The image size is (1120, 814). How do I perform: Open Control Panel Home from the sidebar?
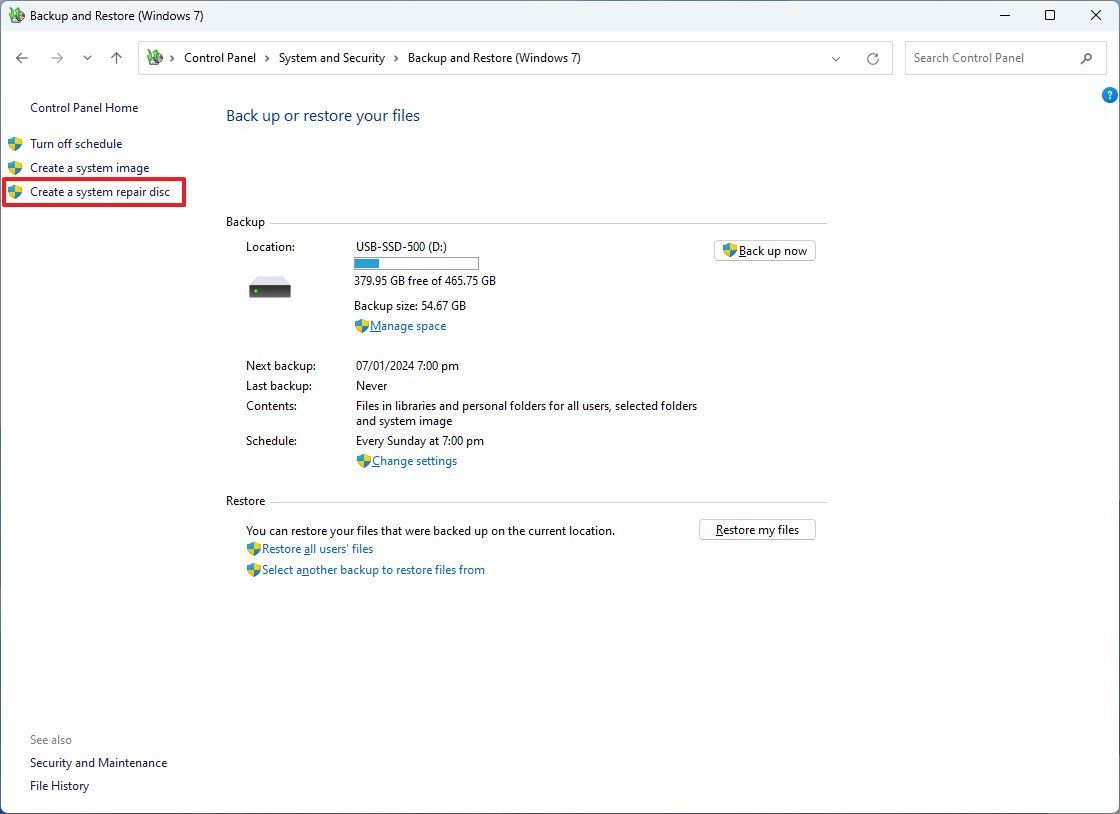[84, 107]
